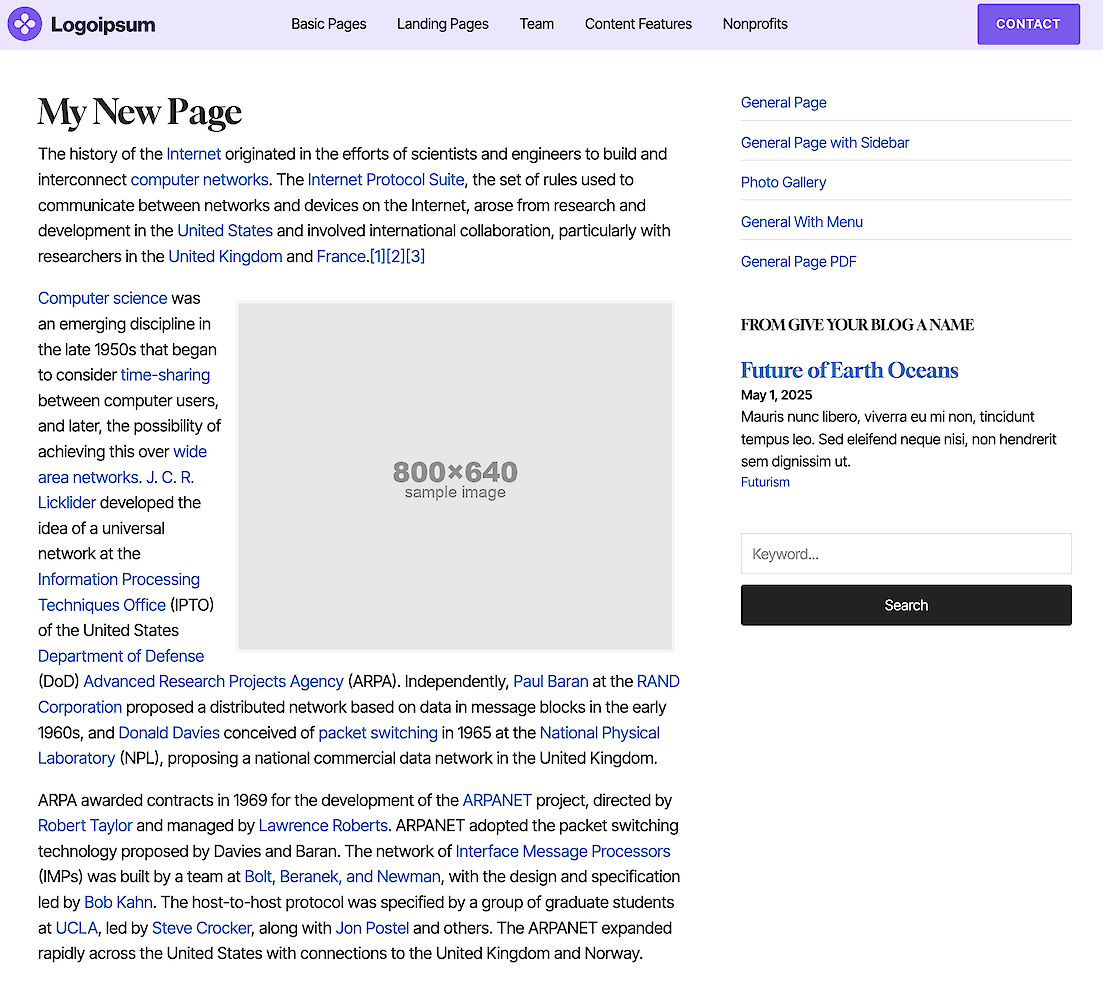
Task: Open the Future of Earth Oceans post
Action: click(849, 370)
